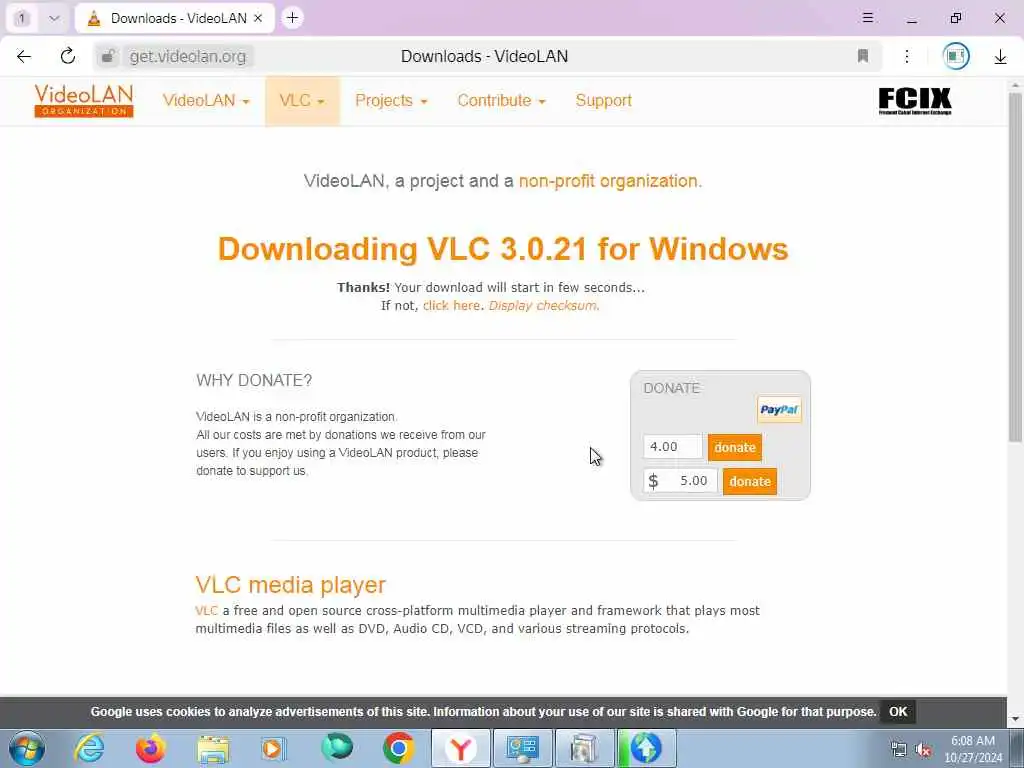This screenshot has height=768, width=1024.
Task: Click the 'WHY DONATE?' heading
Action: click(254, 380)
